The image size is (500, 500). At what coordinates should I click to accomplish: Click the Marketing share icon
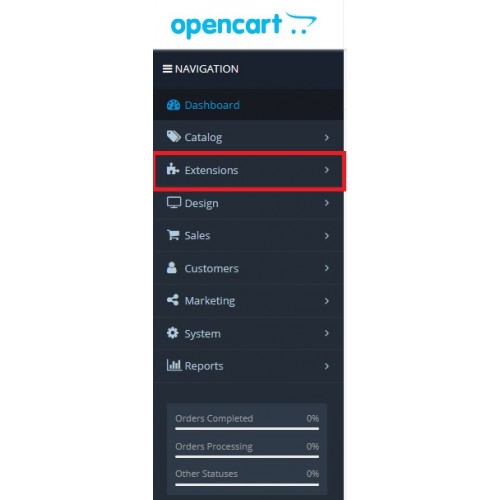(173, 300)
